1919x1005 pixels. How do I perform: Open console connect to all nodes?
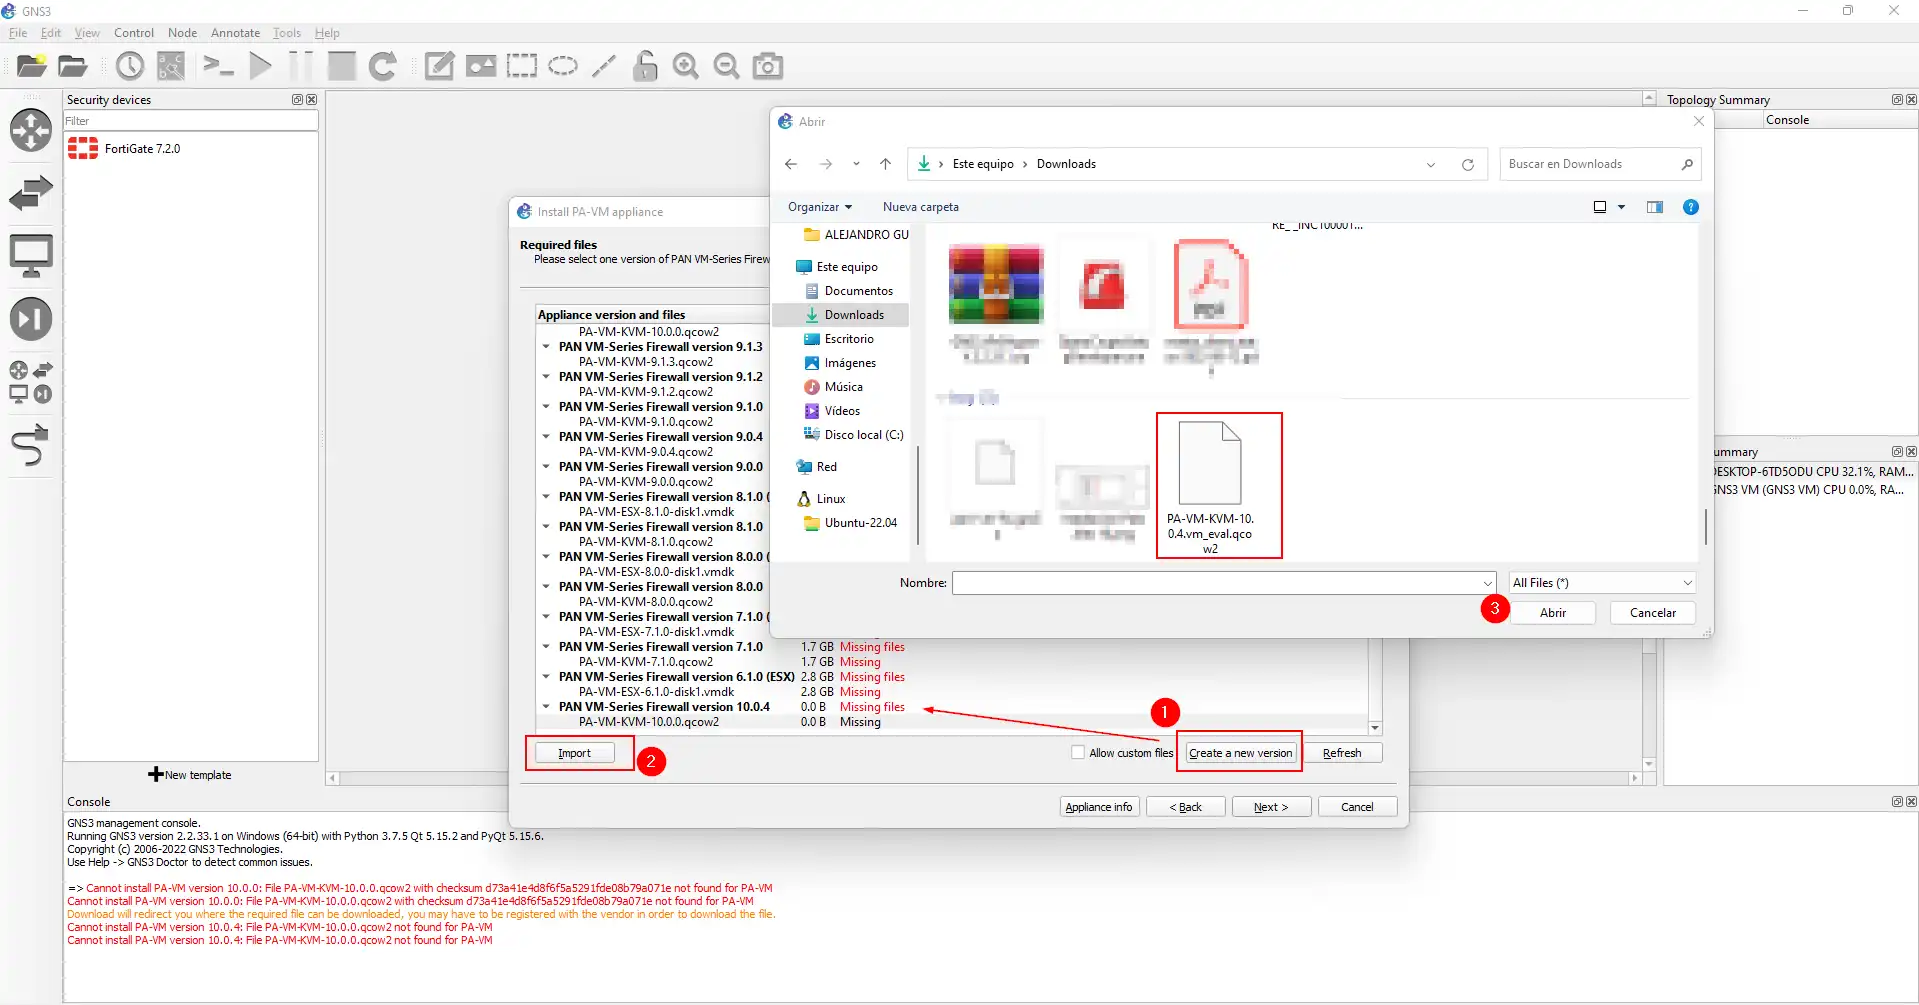click(218, 66)
